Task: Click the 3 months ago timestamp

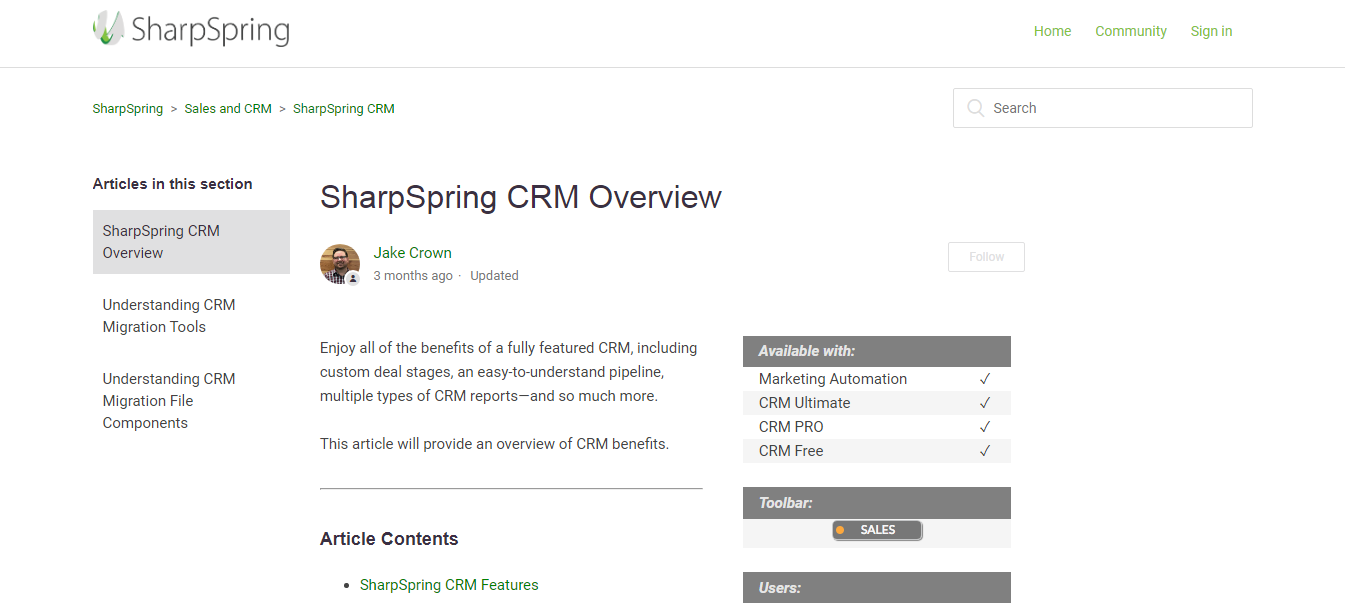Action: click(x=413, y=276)
